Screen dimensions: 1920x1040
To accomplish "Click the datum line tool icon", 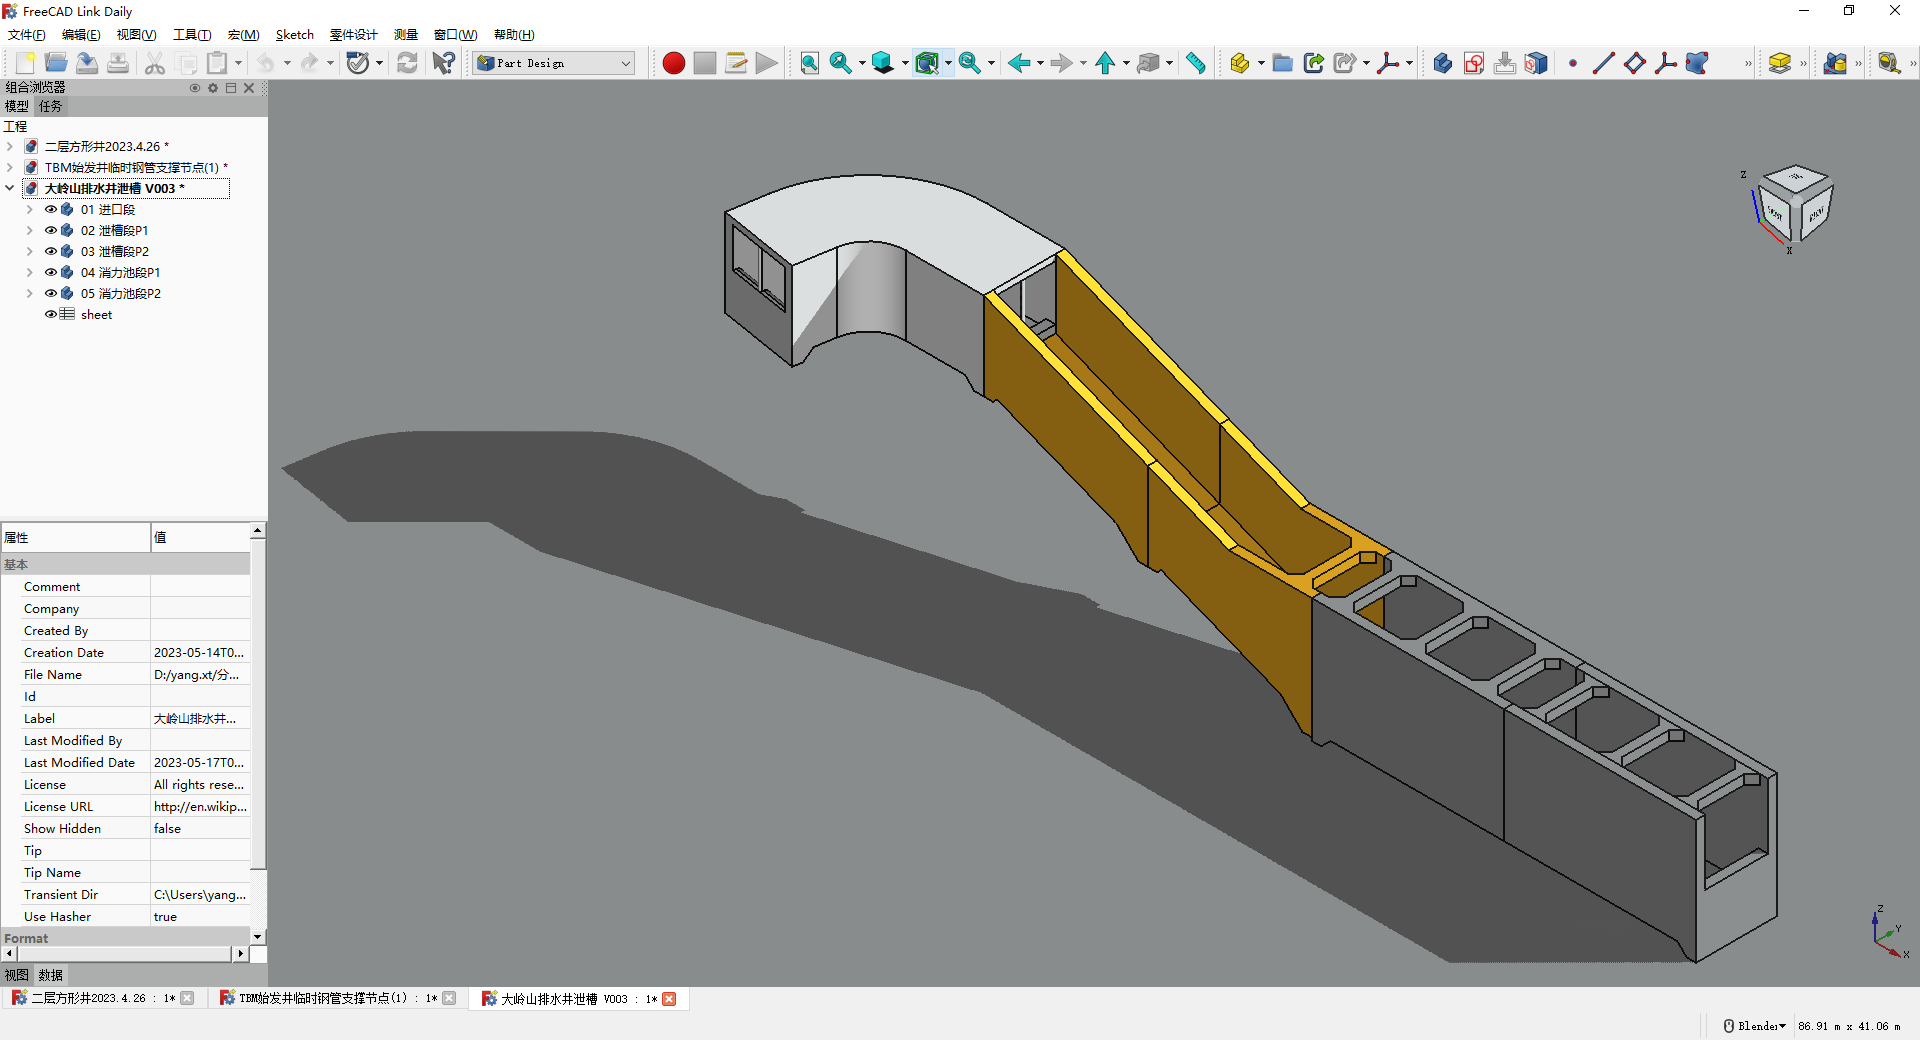I will coord(1603,63).
